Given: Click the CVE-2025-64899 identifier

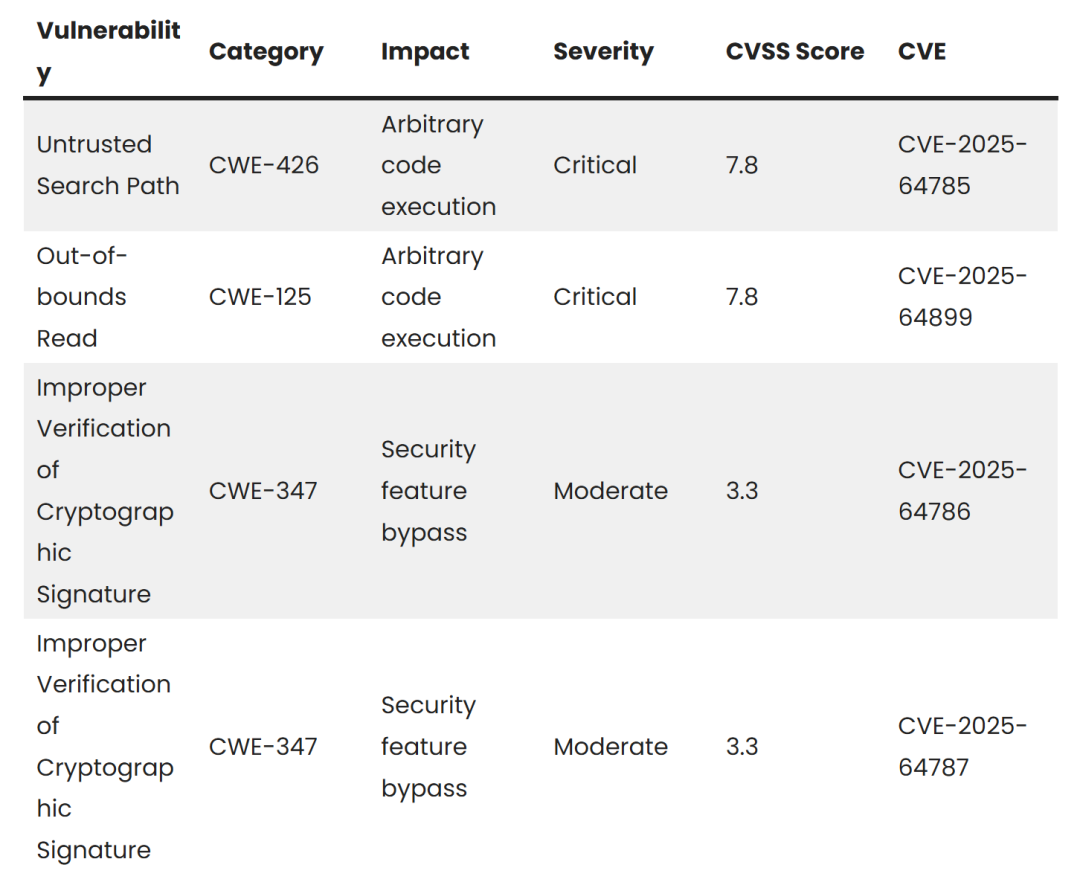Looking at the screenshot, I should [x=962, y=297].
